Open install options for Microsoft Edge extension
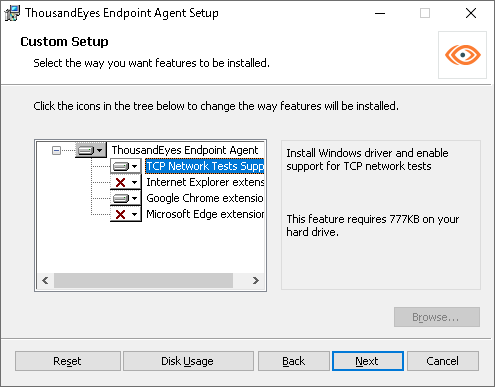Image resolution: width=495 pixels, height=387 pixels. 126,214
